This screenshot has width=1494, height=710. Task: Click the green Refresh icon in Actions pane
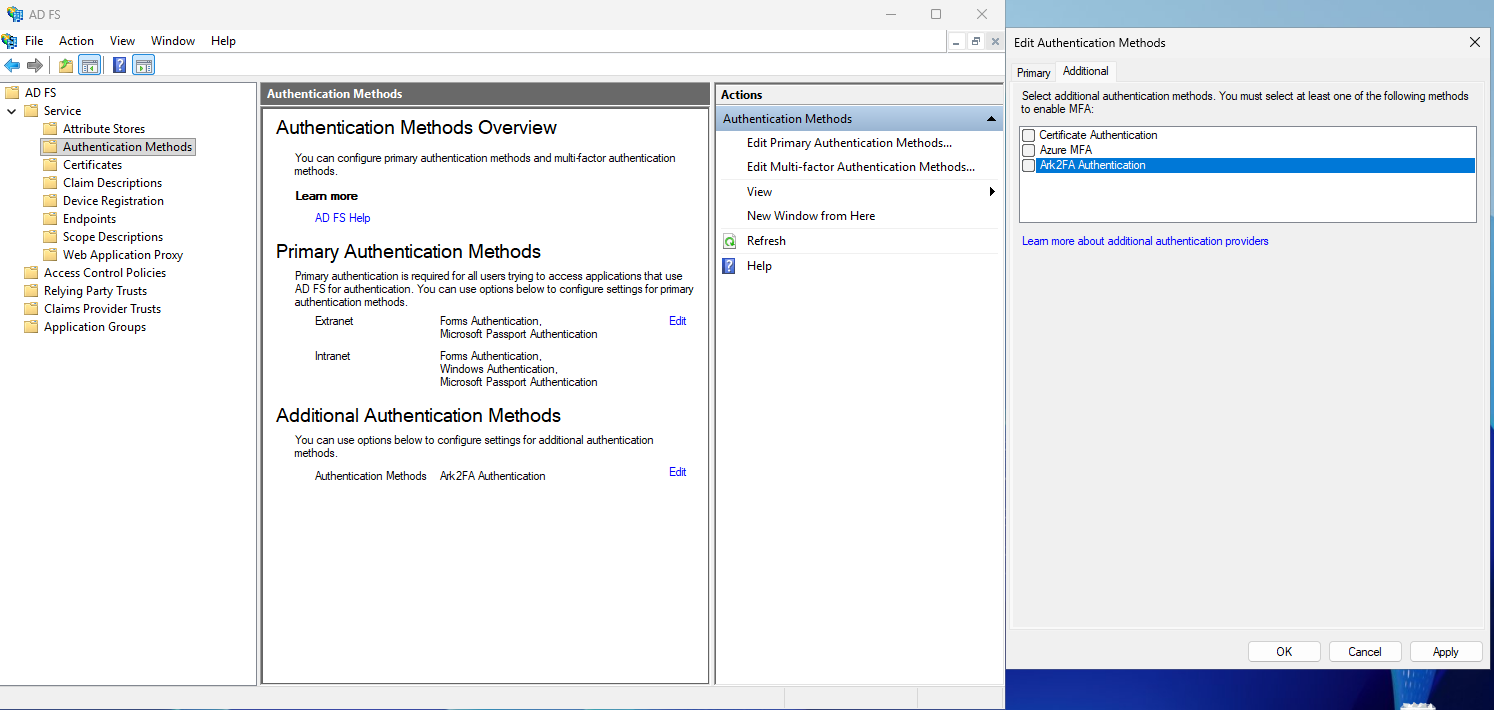[x=730, y=241]
